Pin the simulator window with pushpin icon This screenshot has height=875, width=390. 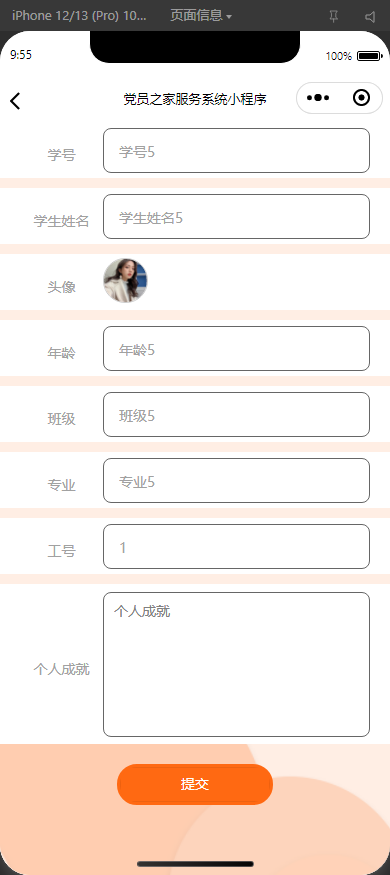(334, 16)
